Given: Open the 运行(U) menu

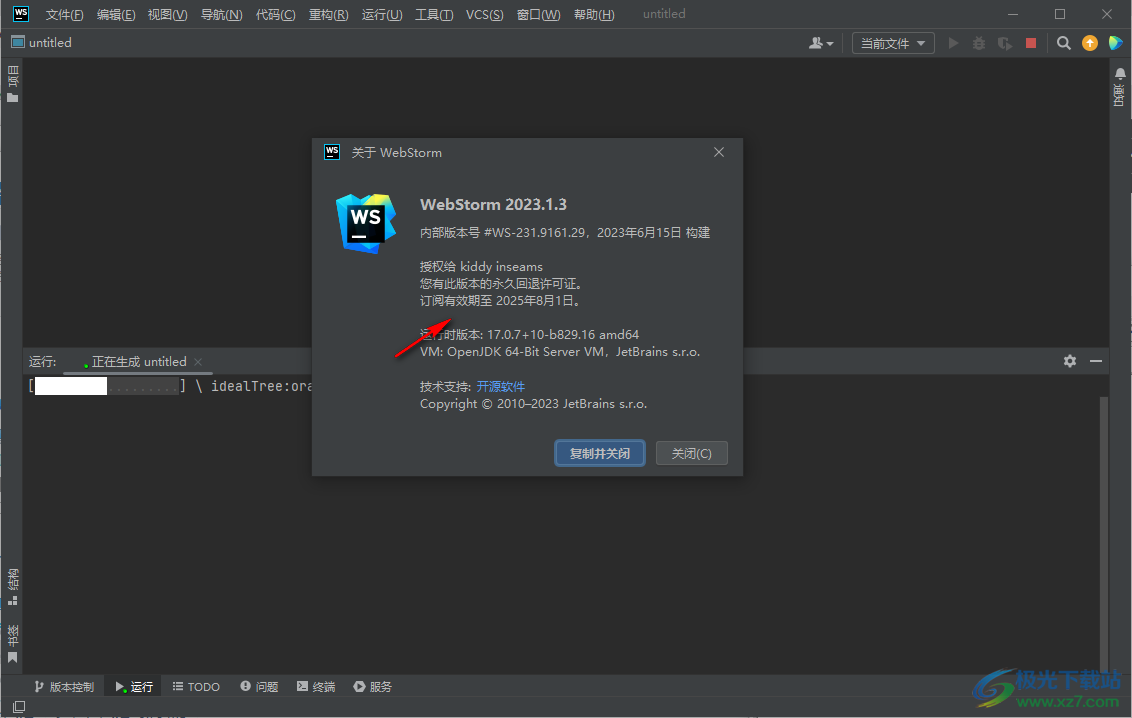Looking at the screenshot, I should tap(382, 14).
